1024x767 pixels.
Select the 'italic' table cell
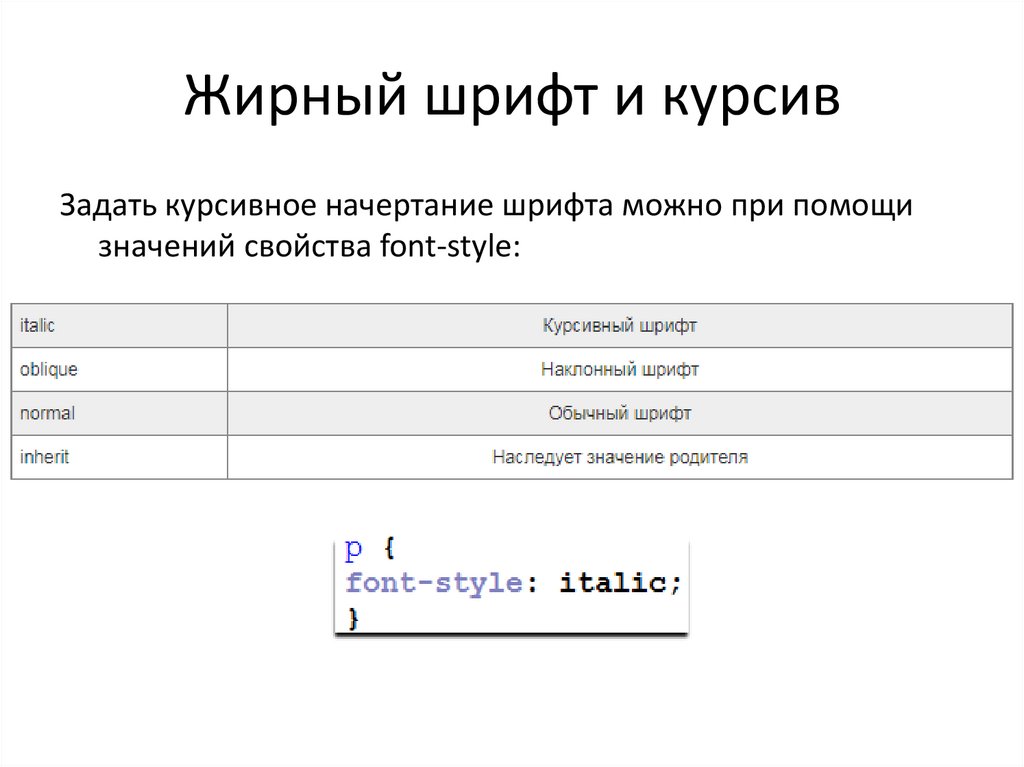pos(120,325)
